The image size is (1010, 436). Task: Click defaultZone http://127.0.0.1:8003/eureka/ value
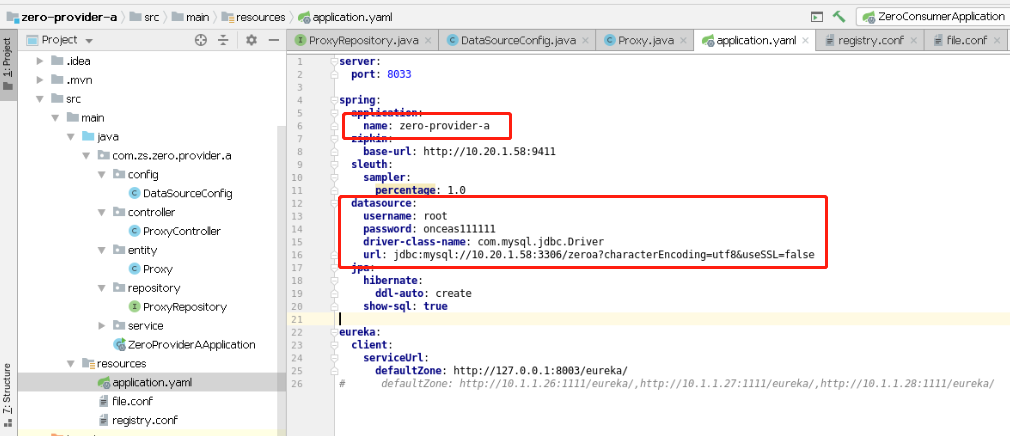(540, 371)
